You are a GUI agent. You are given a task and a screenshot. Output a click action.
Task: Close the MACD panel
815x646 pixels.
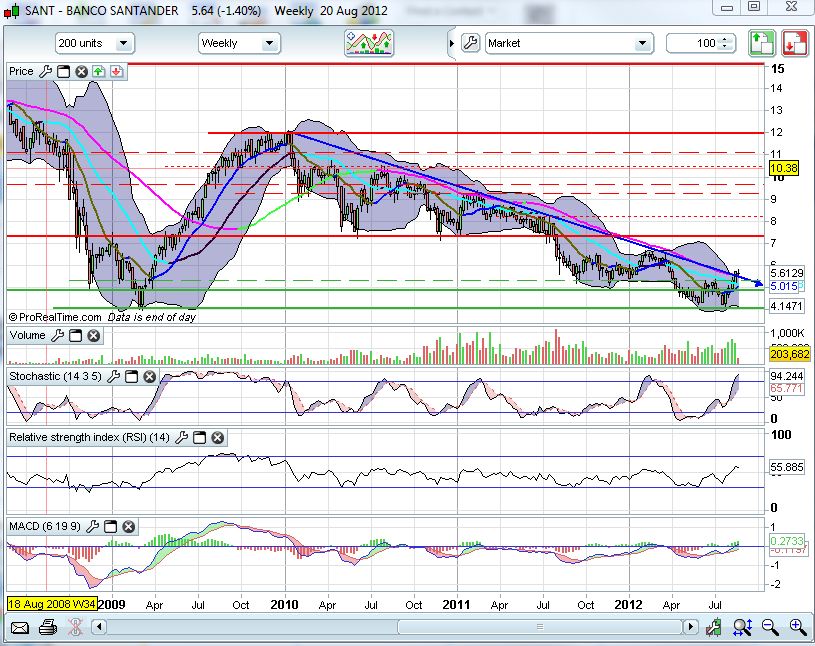[x=129, y=527]
